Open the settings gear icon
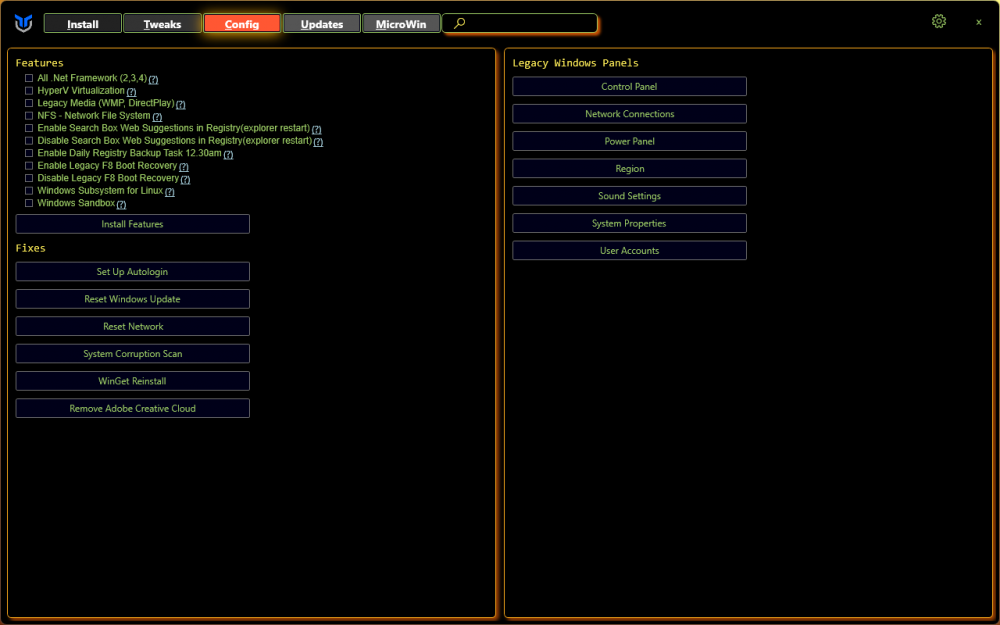 pyautogui.click(x=939, y=21)
